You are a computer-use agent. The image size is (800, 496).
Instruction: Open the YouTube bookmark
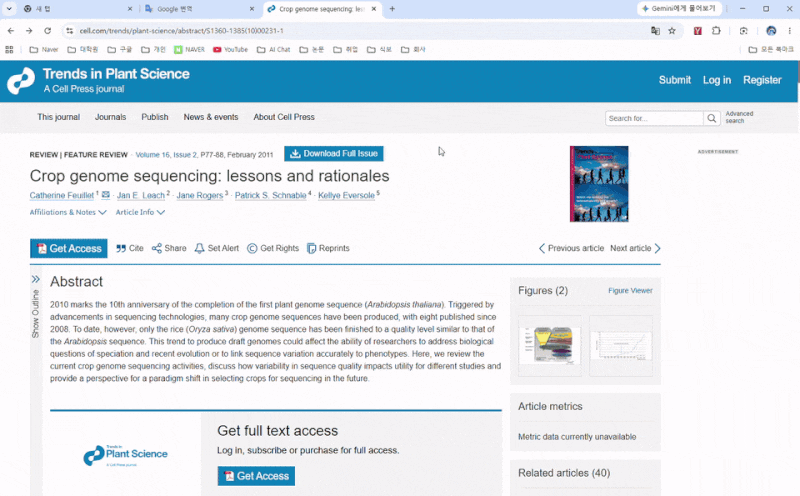230,49
